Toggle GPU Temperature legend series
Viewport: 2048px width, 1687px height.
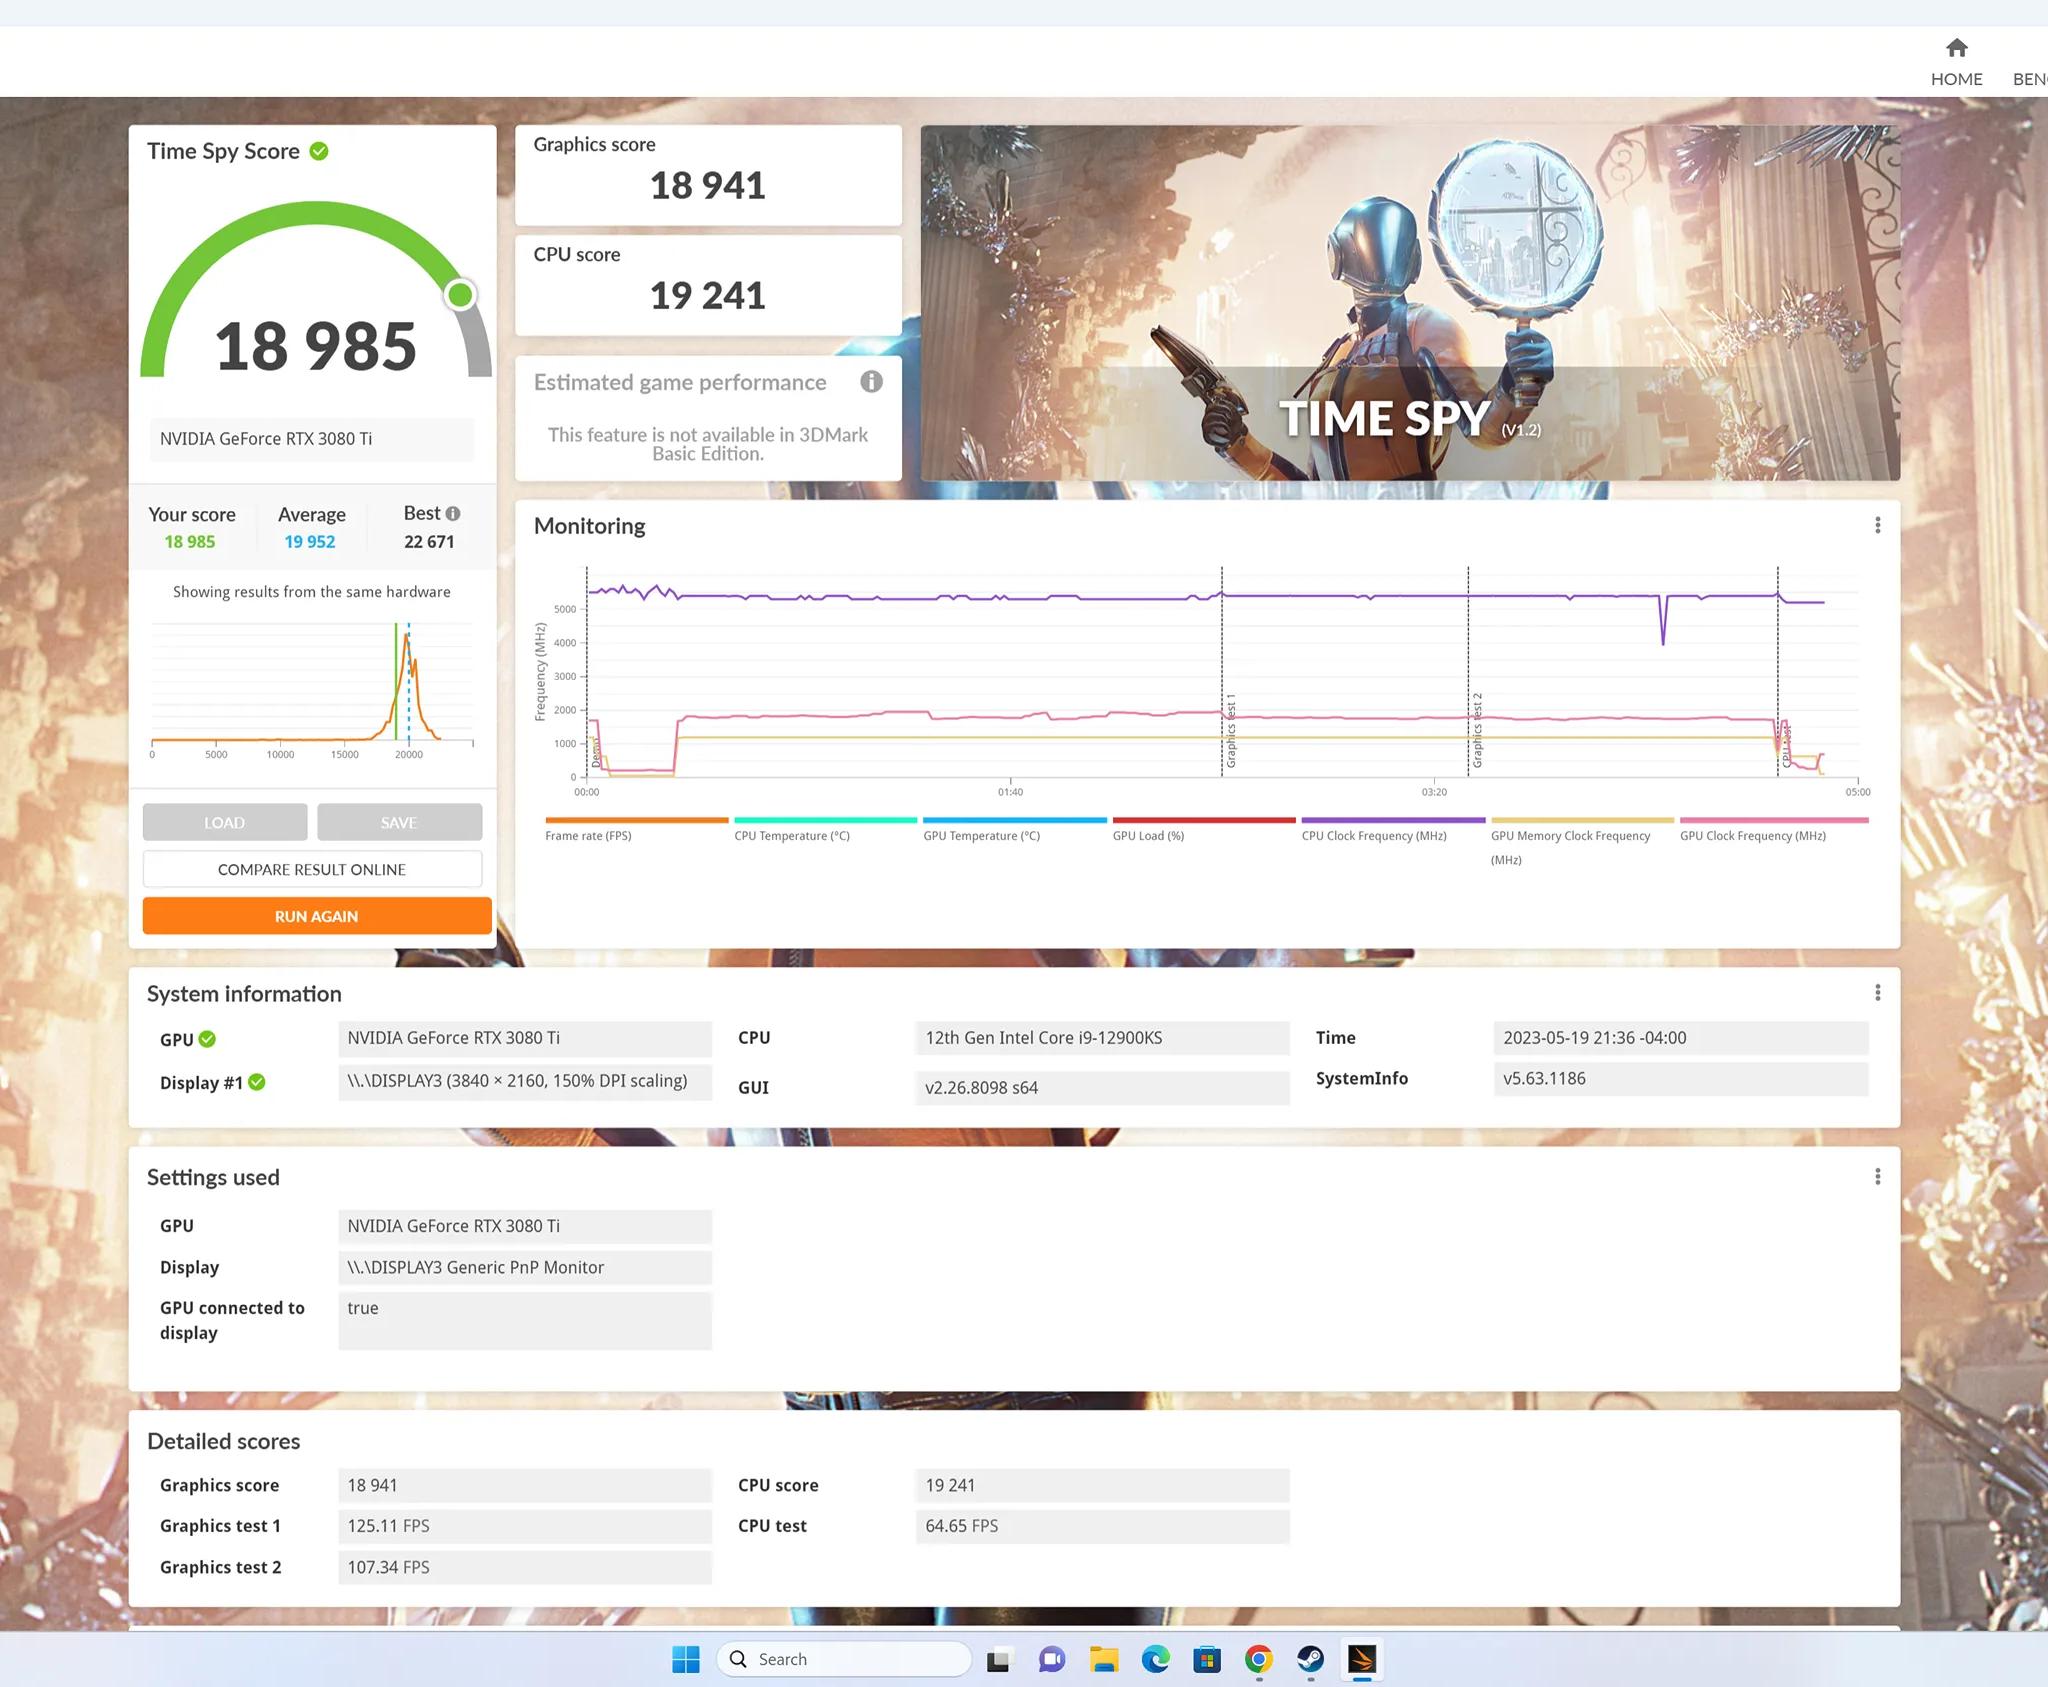pyautogui.click(x=1014, y=829)
